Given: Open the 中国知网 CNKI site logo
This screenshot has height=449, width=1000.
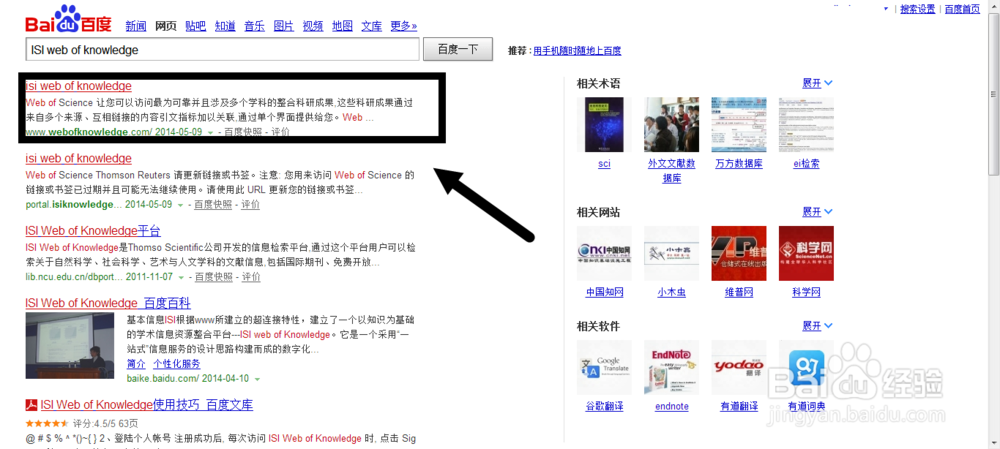Looking at the screenshot, I should (x=604, y=253).
